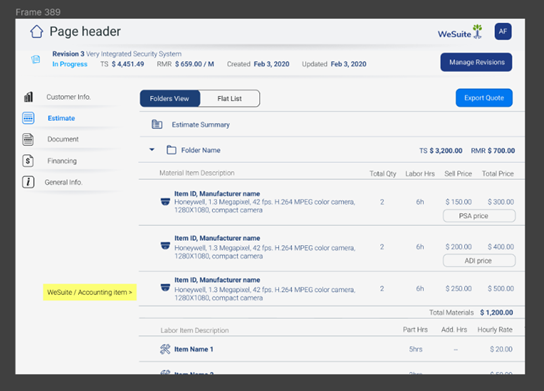Open Customer Info section
This screenshot has height=391, width=544.
(x=69, y=97)
